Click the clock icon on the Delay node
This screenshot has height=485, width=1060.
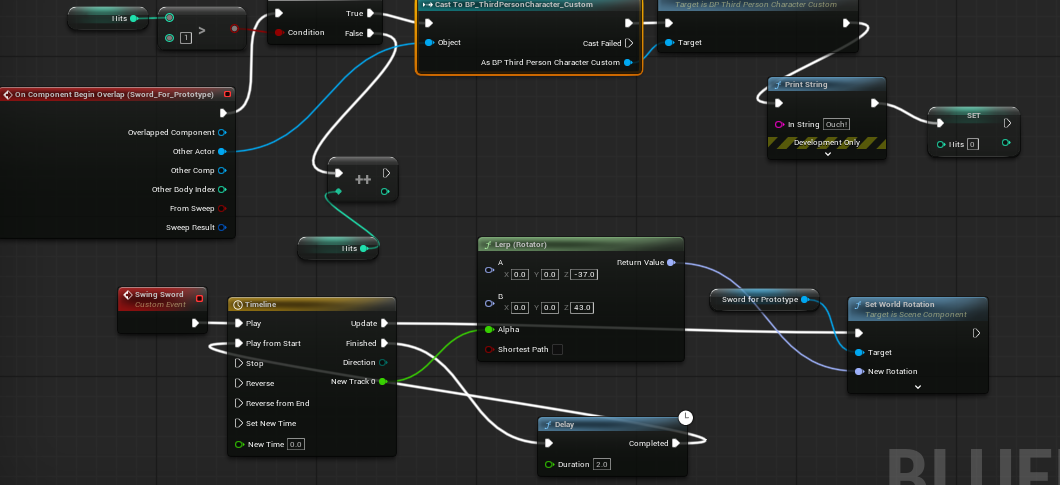(x=685, y=417)
